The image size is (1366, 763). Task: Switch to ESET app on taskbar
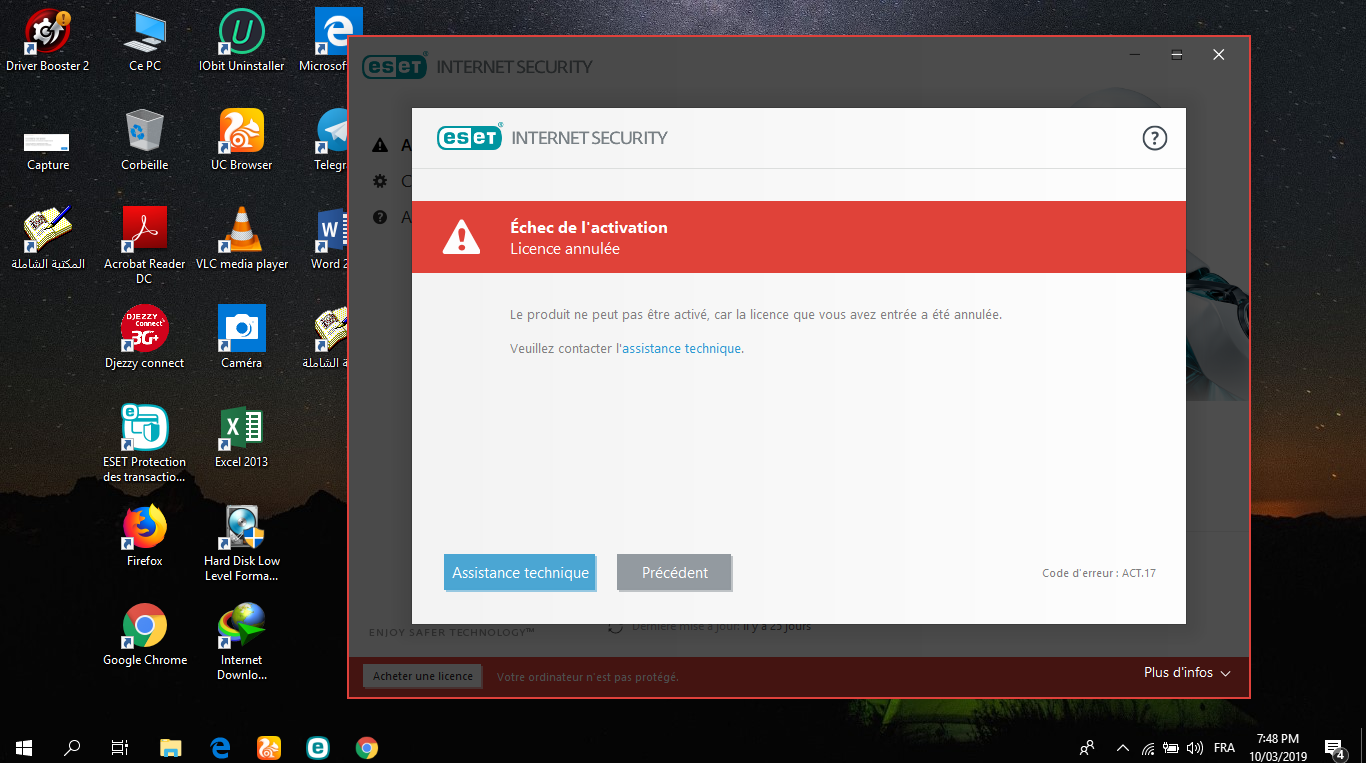coord(318,747)
